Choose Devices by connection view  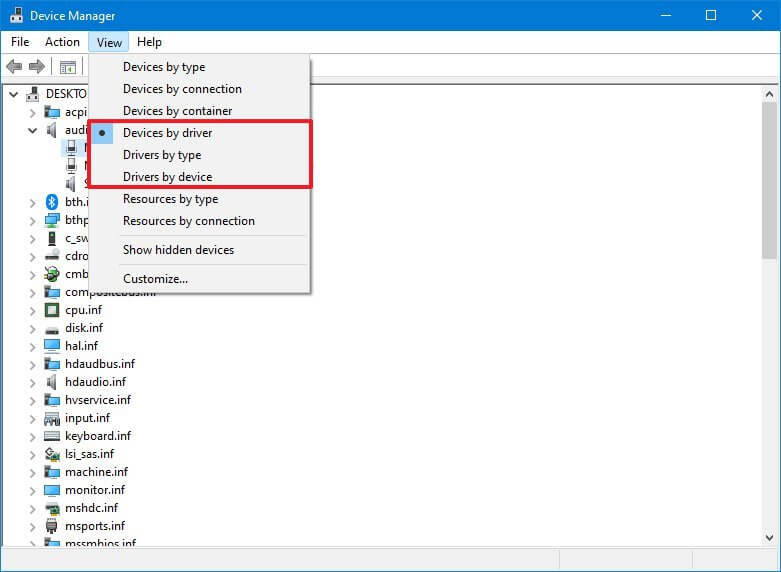click(199, 89)
